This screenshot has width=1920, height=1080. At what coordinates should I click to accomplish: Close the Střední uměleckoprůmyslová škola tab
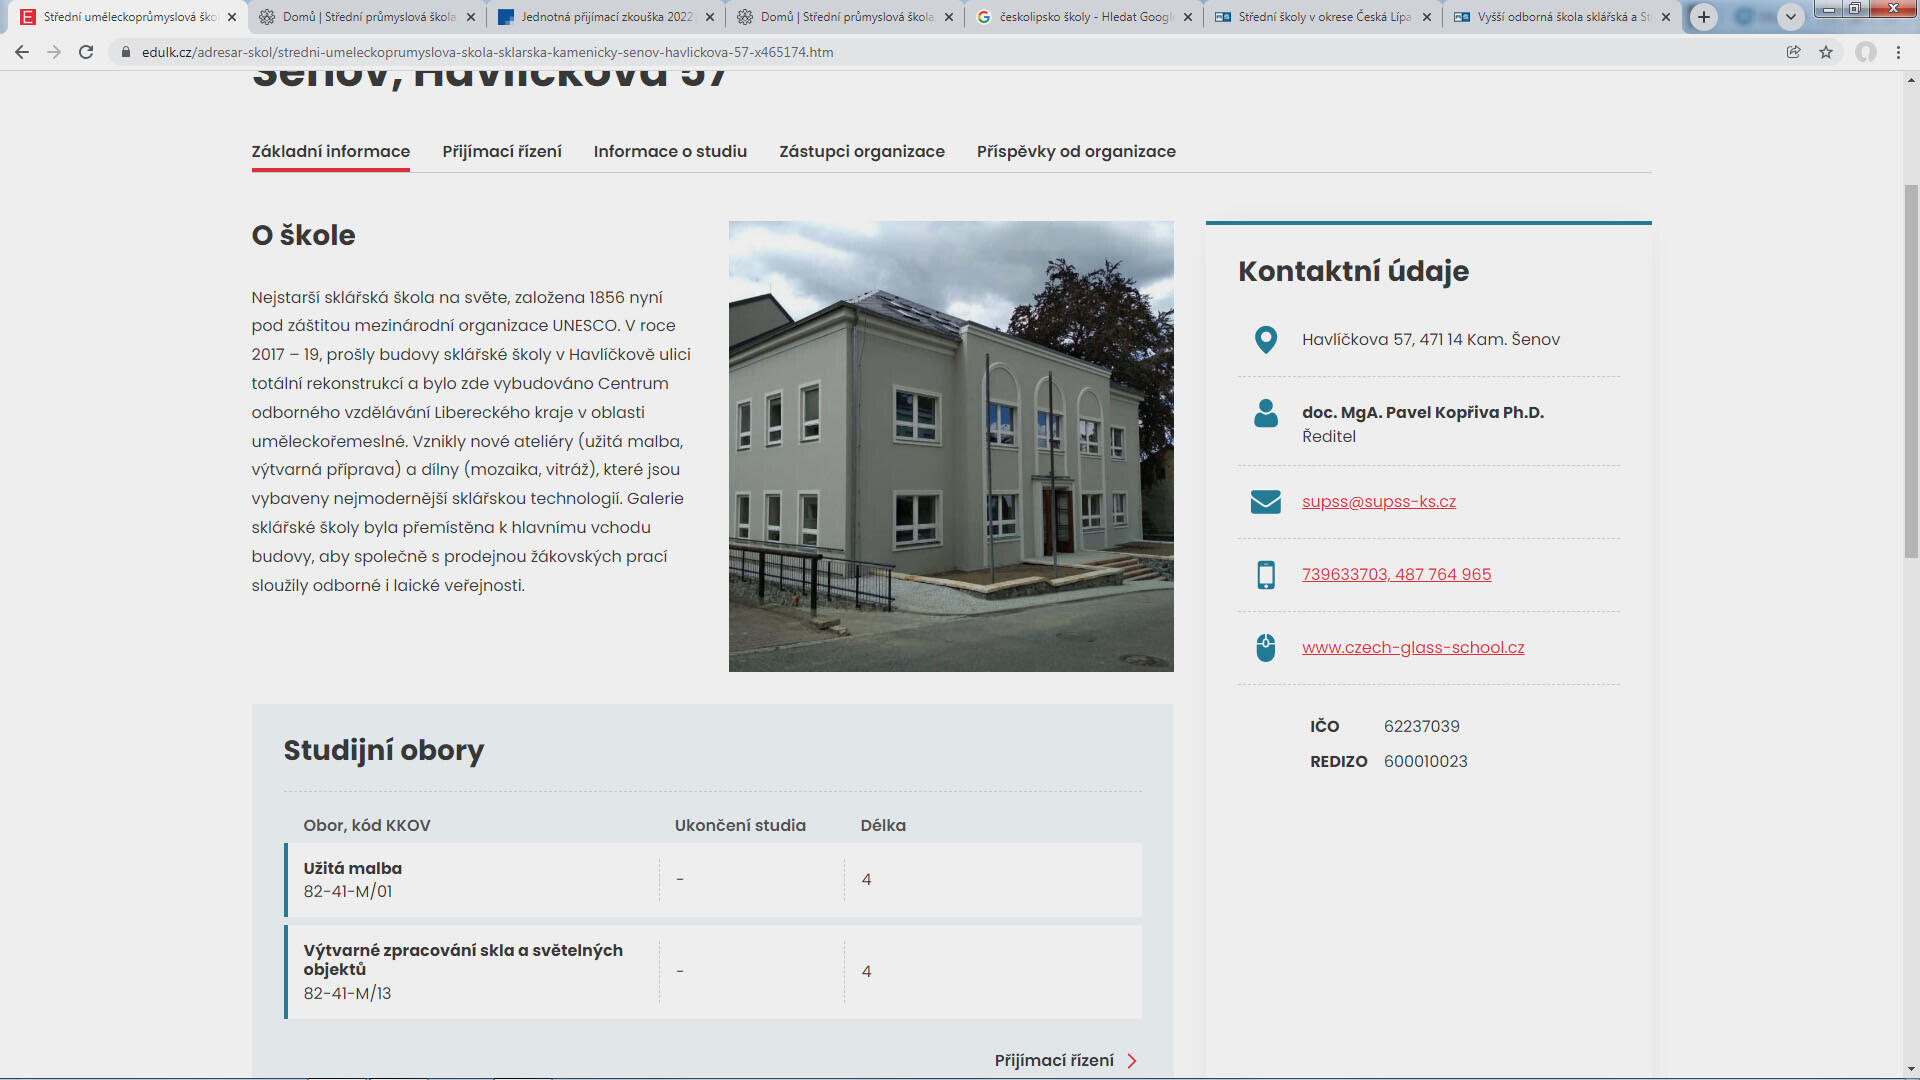click(x=232, y=17)
